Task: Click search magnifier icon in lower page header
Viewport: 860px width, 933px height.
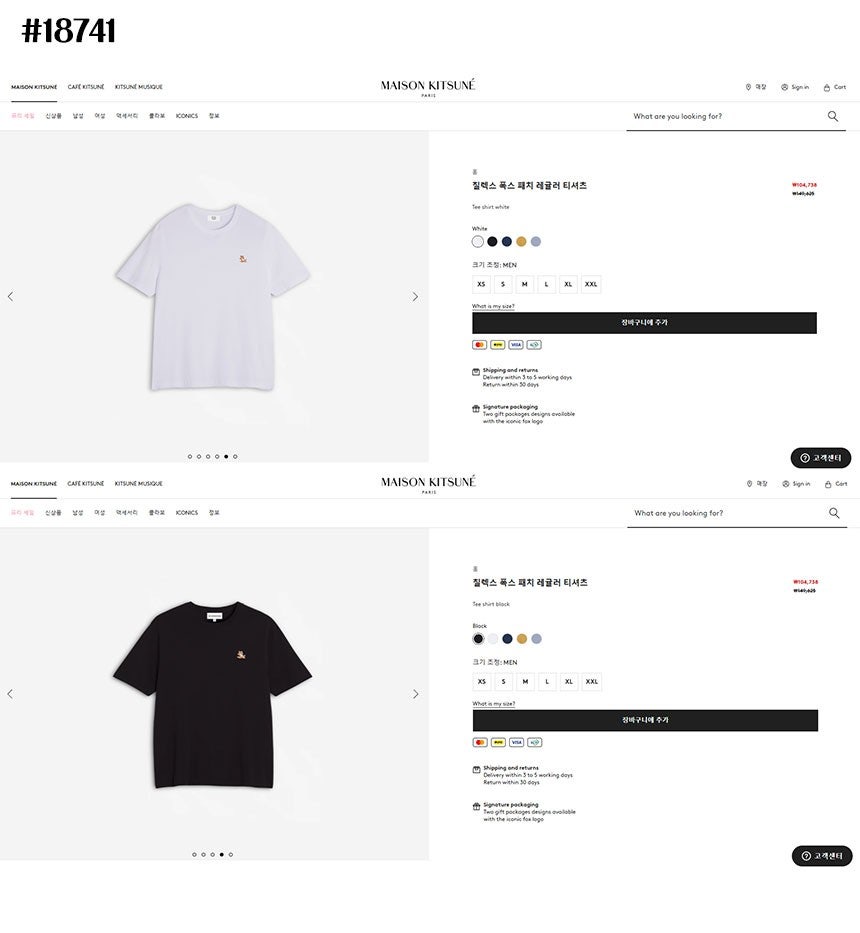Action: 834,513
